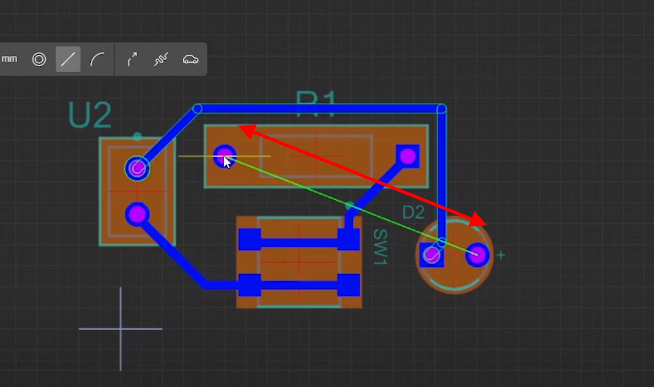The width and height of the screenshot is (654, 387).
Task: Click the round positive pad of D2
Action: [477, 255]
